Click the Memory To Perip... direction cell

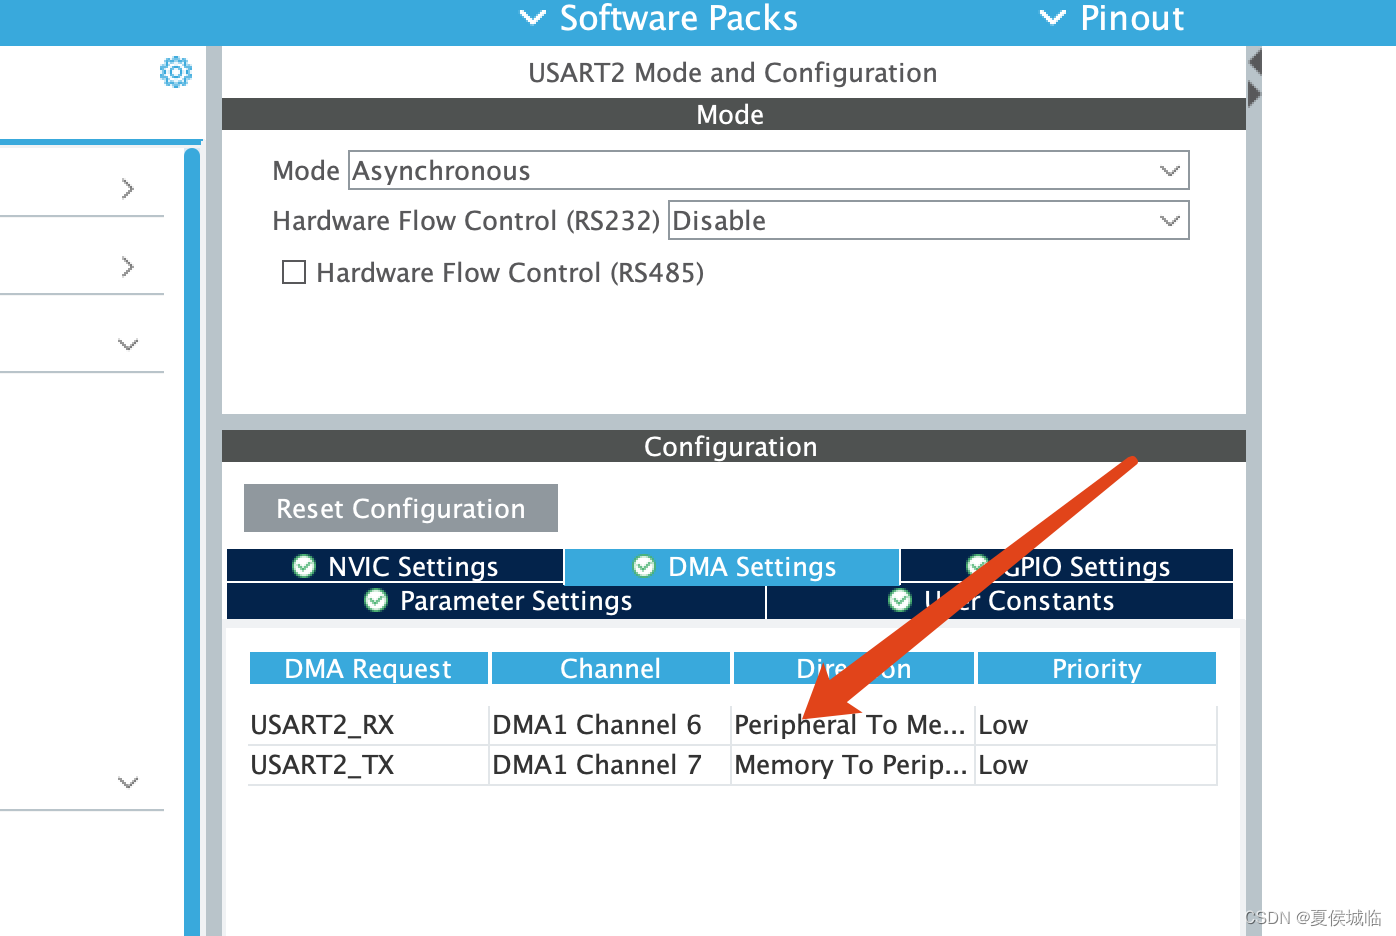pyautogui.click(x=851, y=764)
